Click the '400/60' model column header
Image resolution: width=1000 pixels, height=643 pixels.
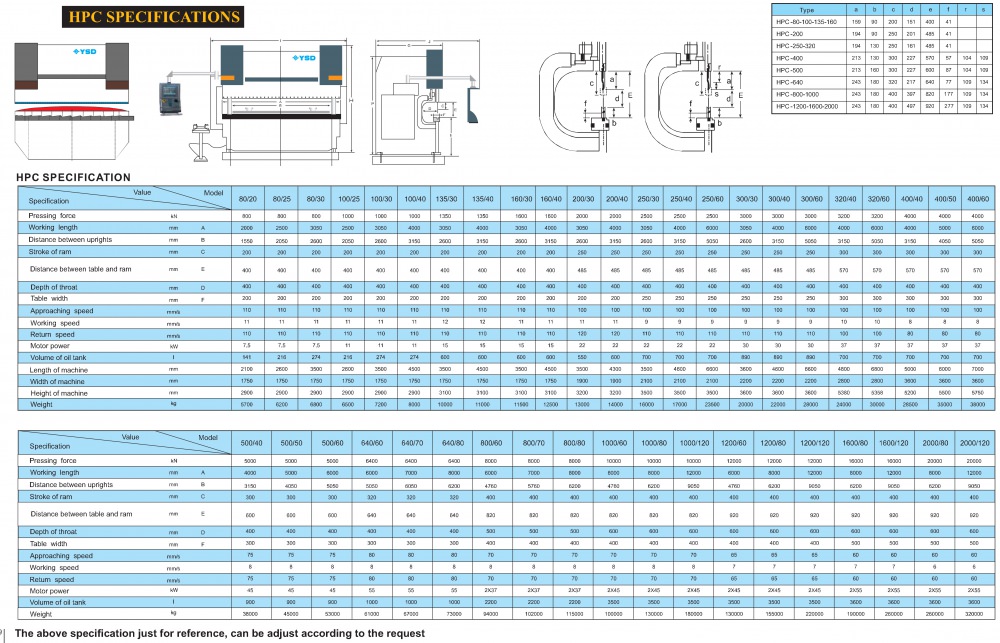tap(978, 199)
